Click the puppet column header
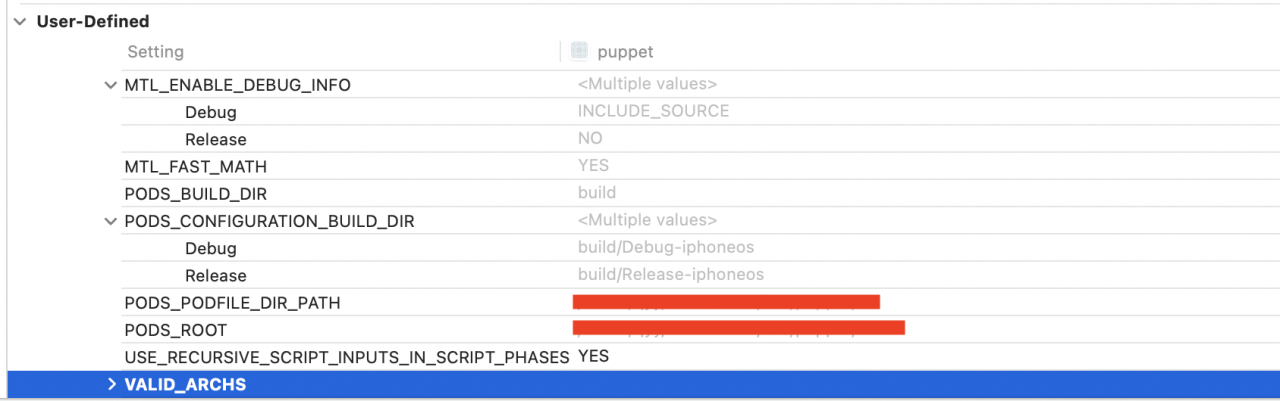This screenshot has height=401, width=1280. tap(625, 52)
